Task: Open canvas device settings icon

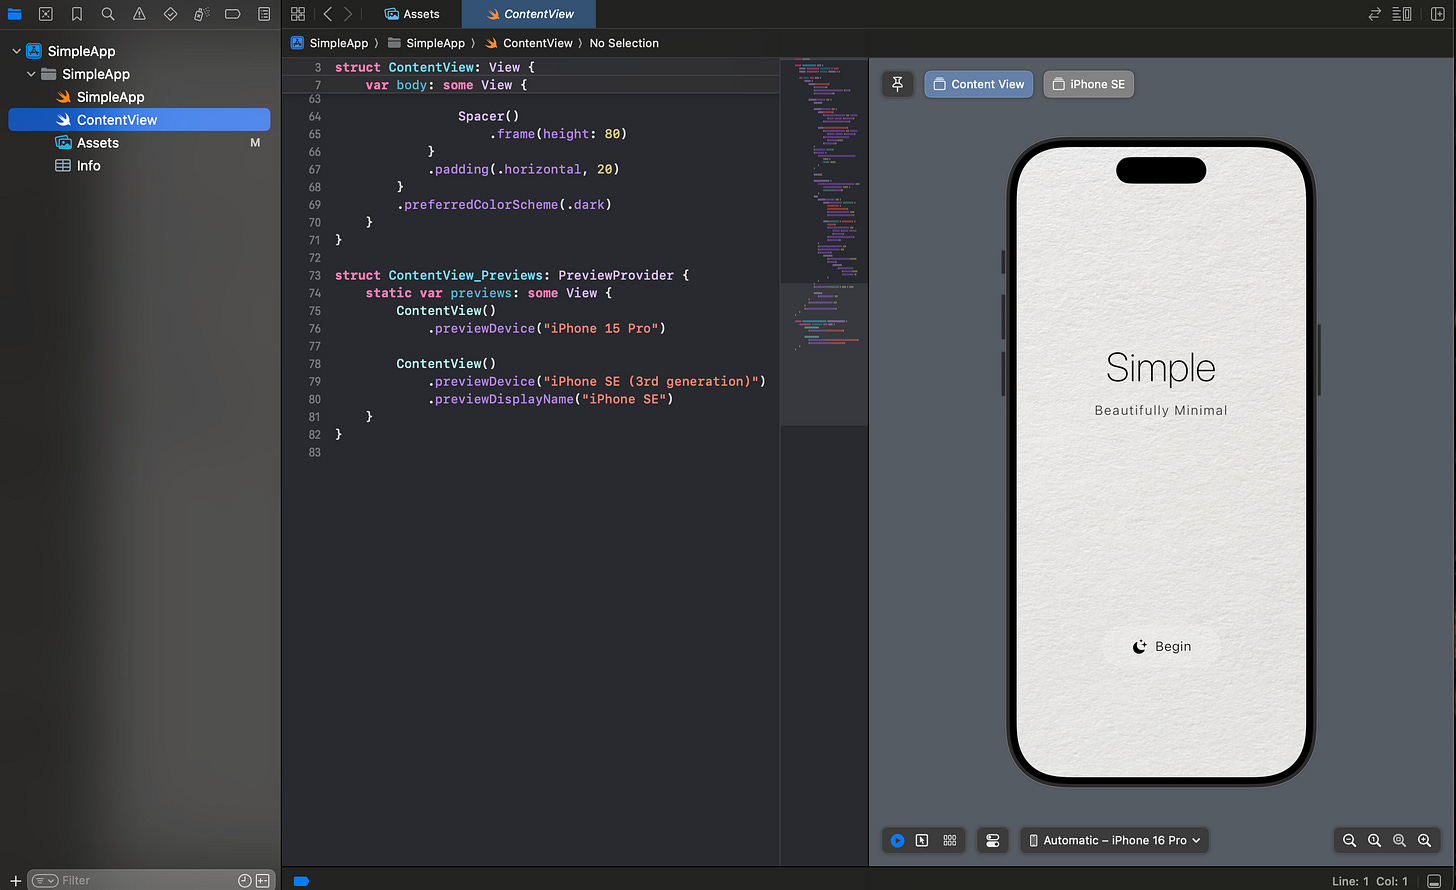Action: pos(993,841)
